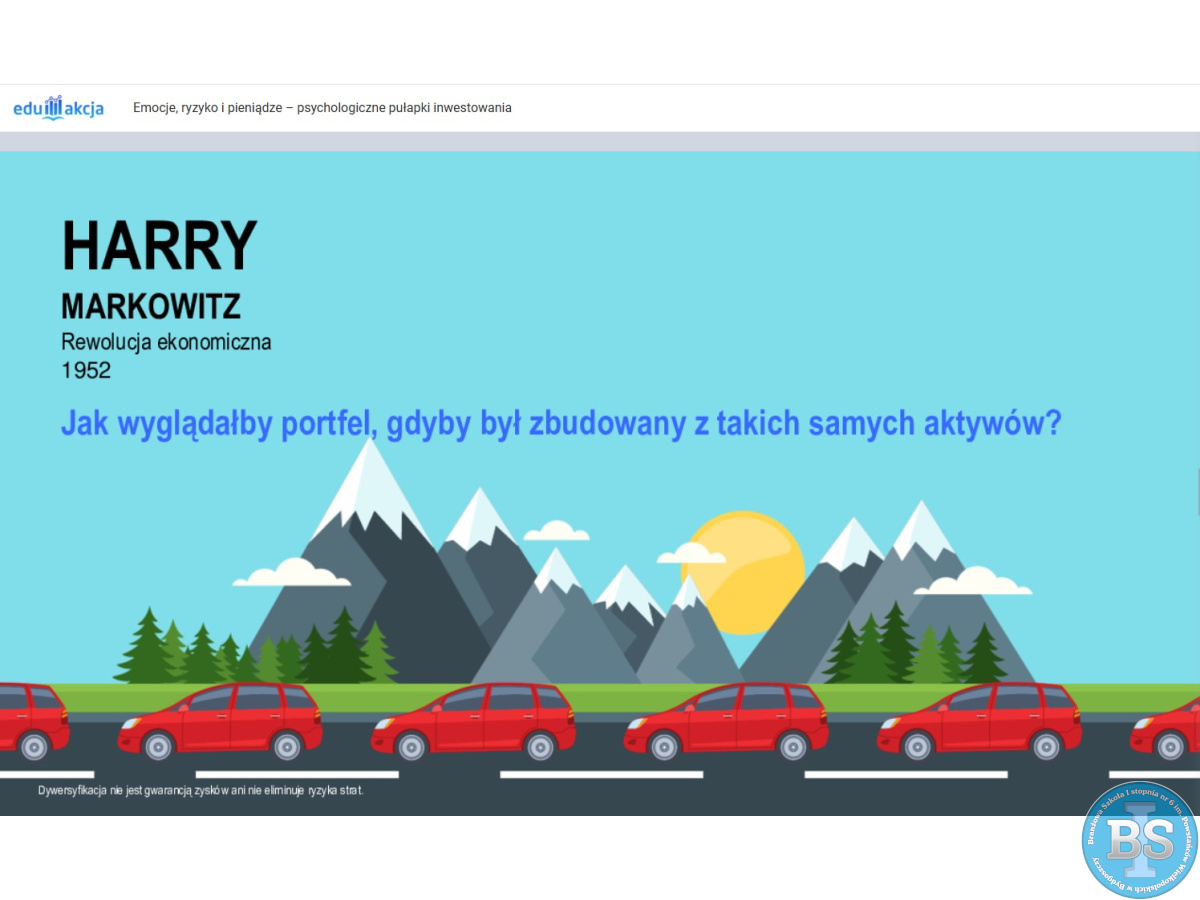Click the blue question about portfel aktywów

[560, 423]
